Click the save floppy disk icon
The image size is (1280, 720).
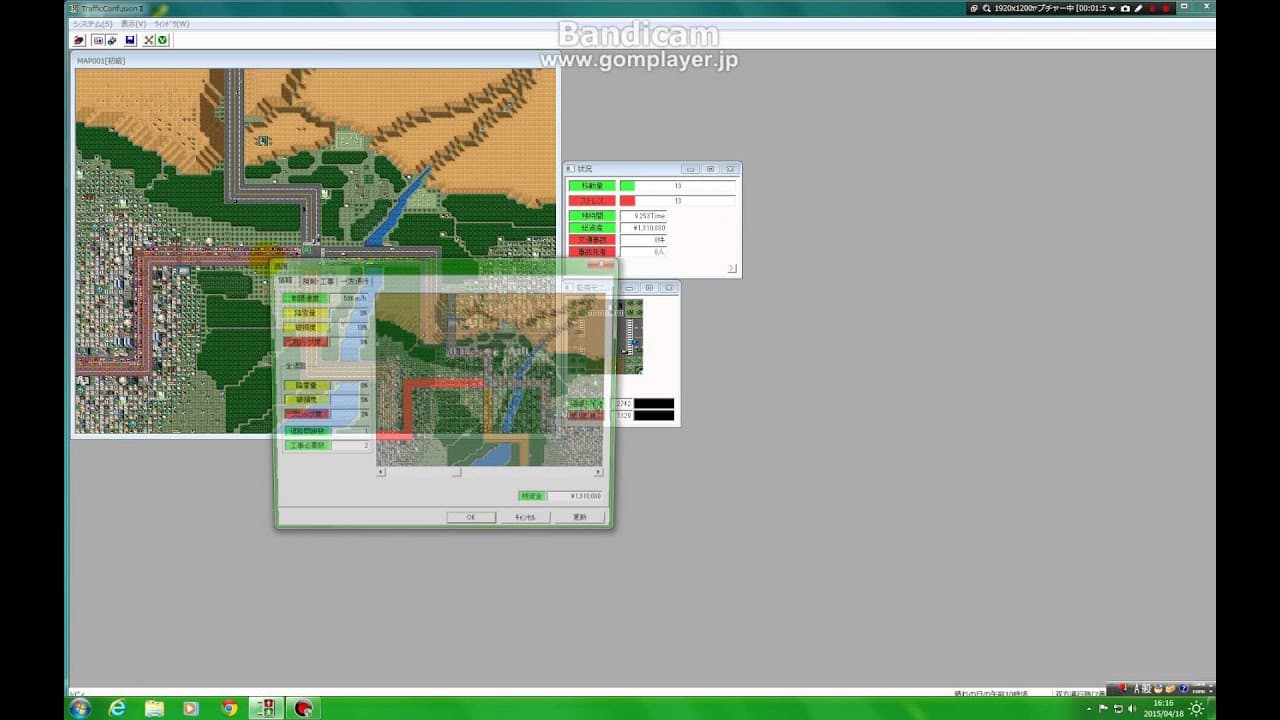[130, 40]
